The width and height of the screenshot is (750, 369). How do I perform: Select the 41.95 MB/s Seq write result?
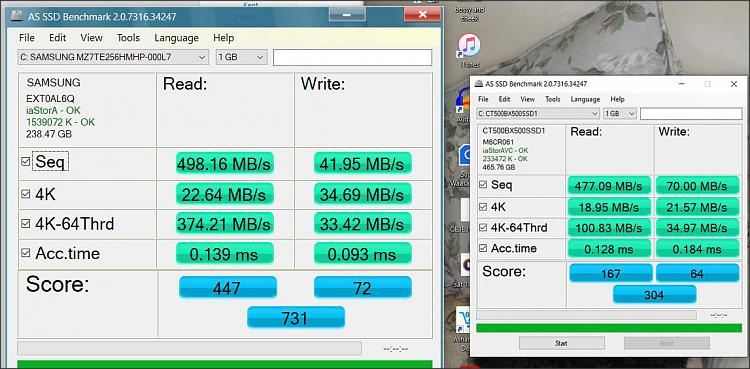coord(363,164)
